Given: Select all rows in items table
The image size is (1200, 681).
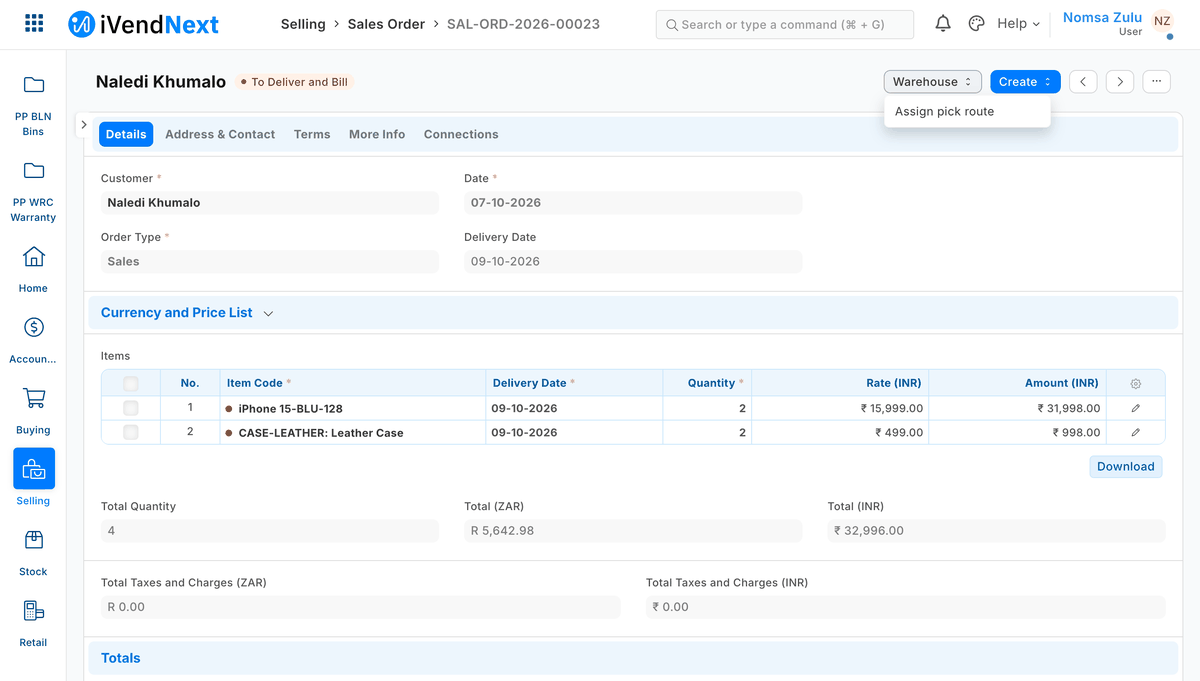Looking at the screenshot, I should [x=131, y=383].
